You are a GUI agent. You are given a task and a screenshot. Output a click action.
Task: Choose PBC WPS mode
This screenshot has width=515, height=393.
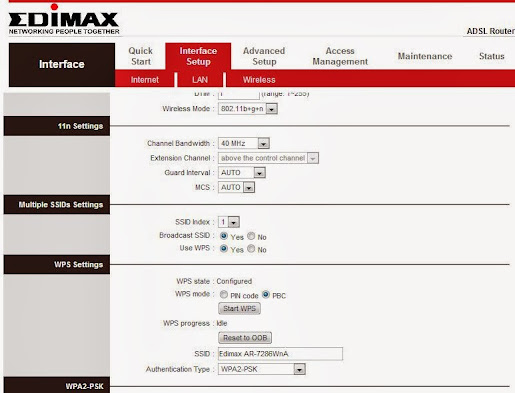(266, 295)
